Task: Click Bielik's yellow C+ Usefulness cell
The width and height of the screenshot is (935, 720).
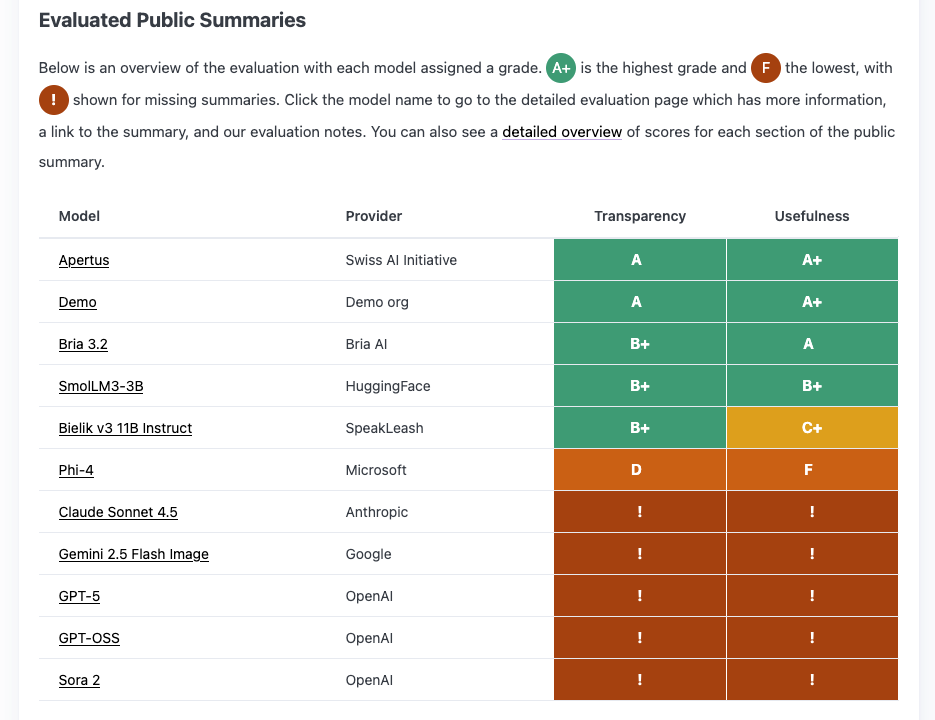Action: pos(812,428)
